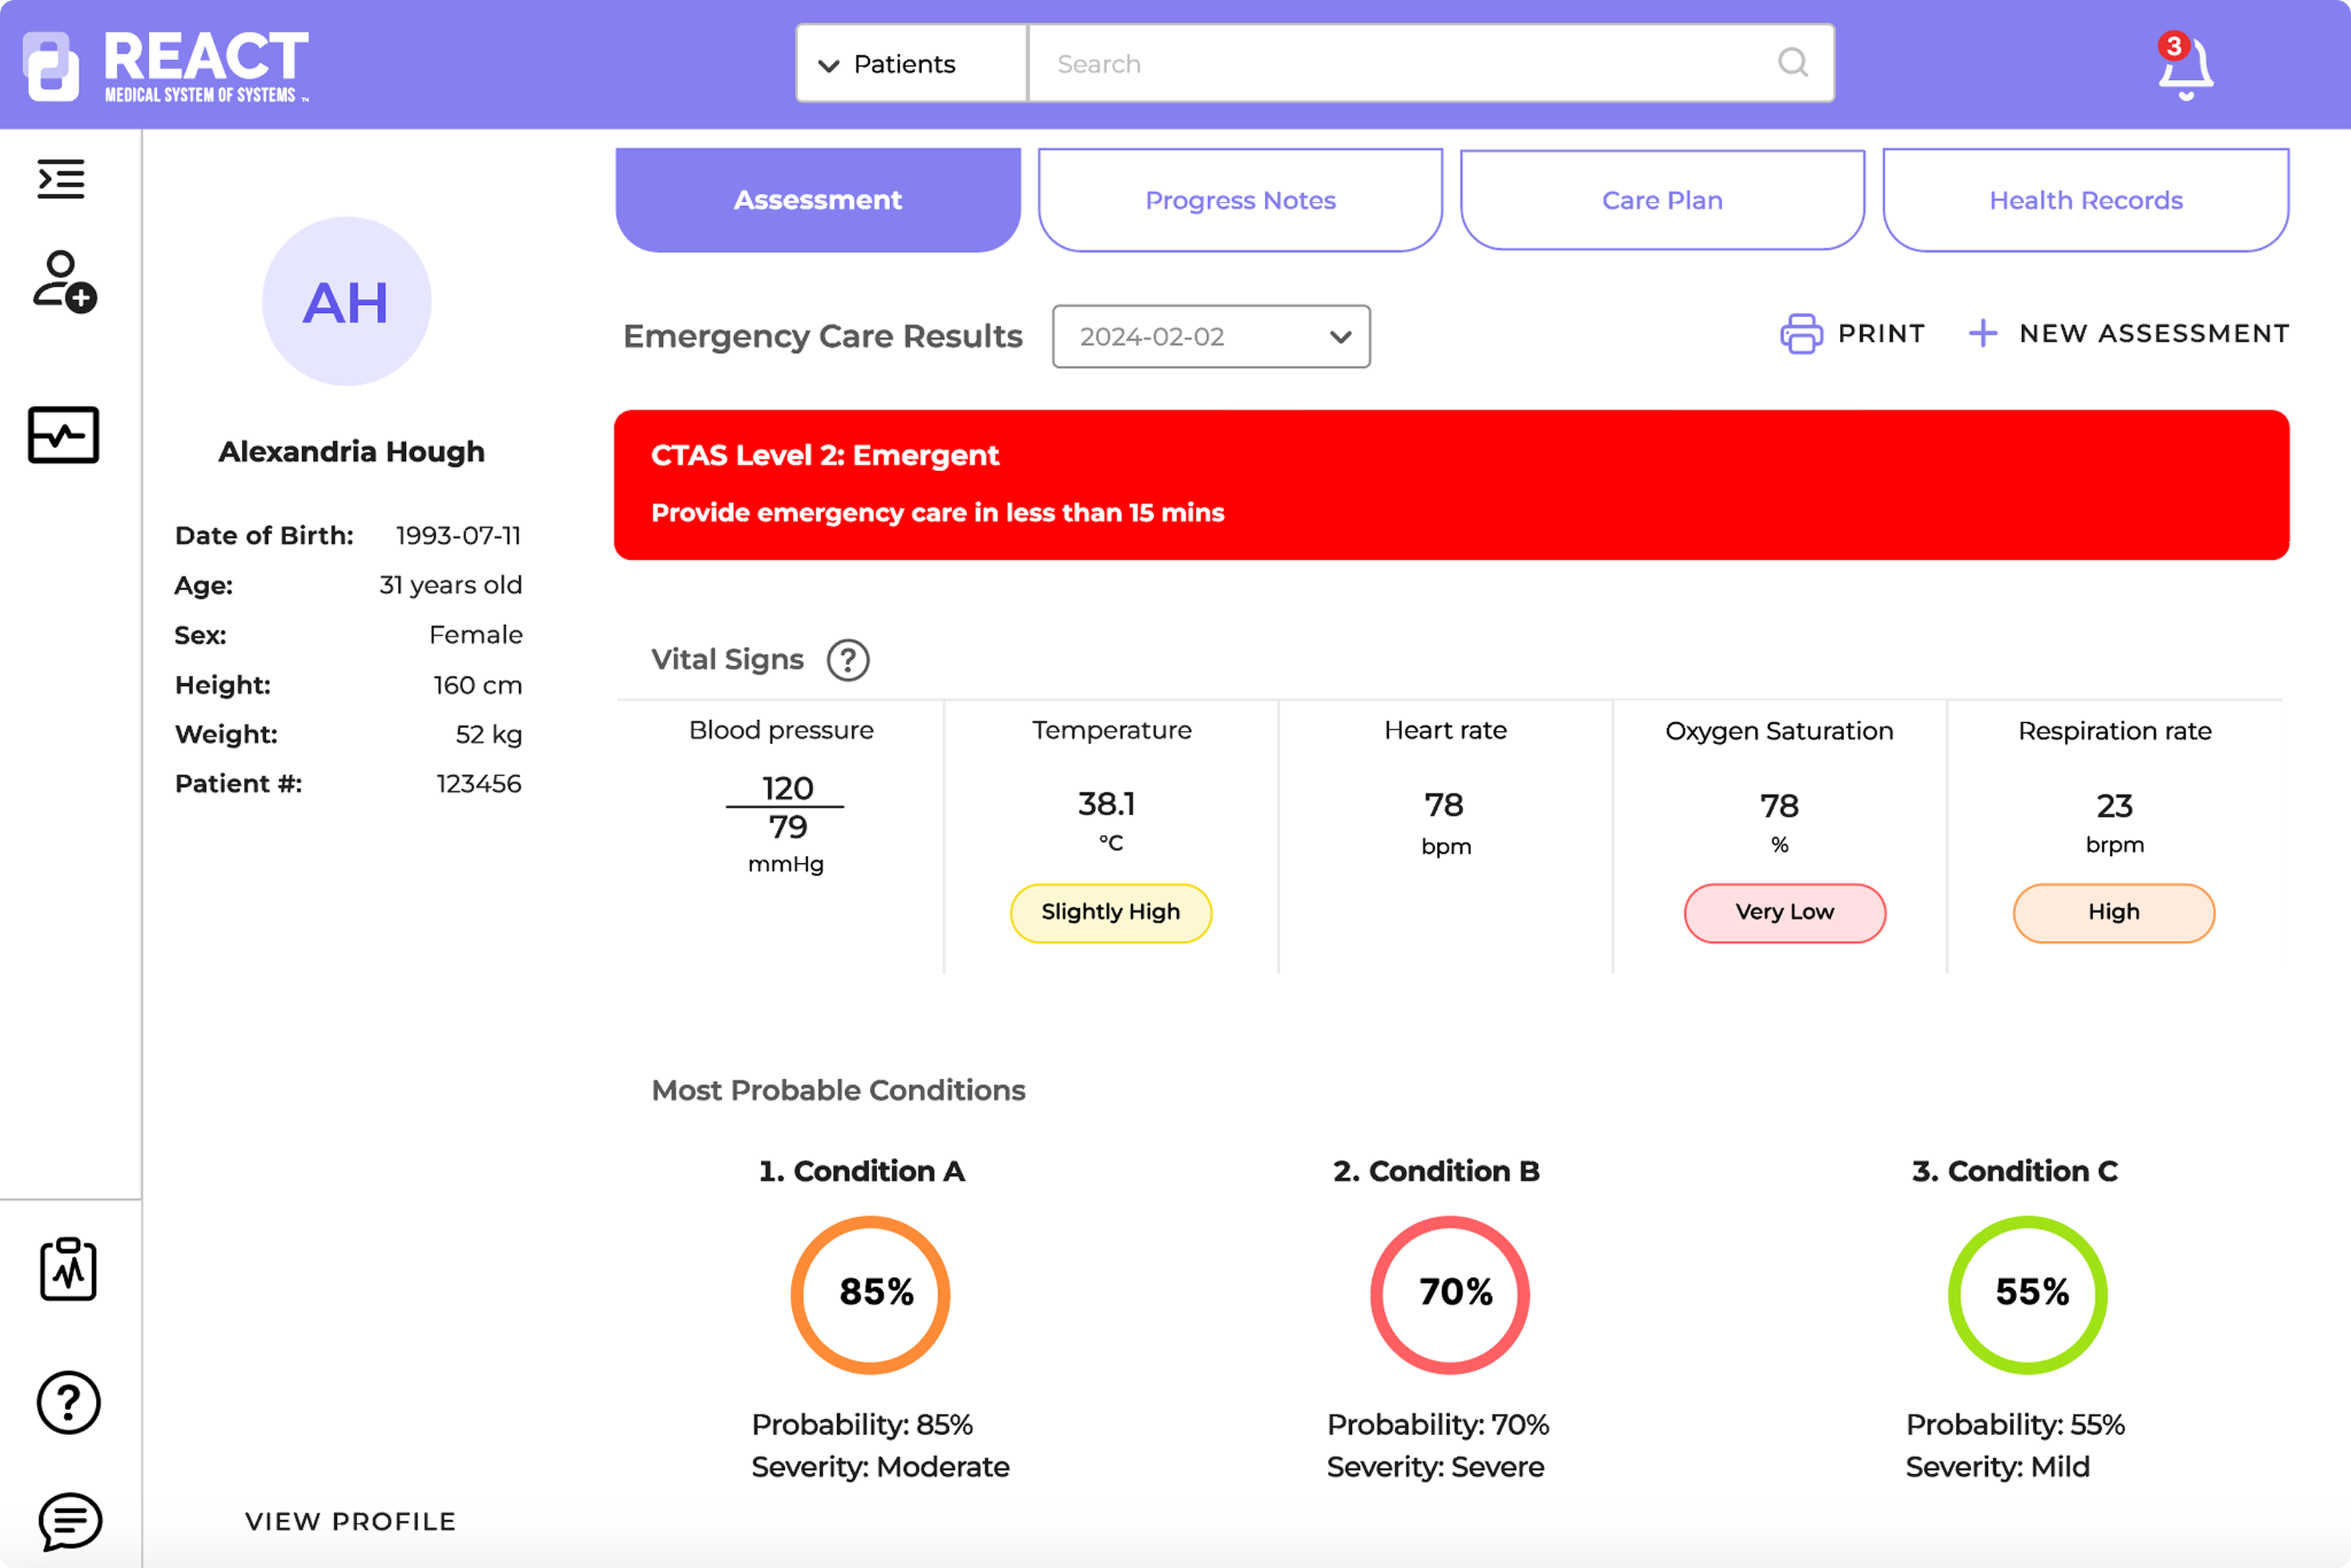This screenshot has height=1568, width=2351.
Task: Click the search magnifier icon
Action: pos(1793,63)
